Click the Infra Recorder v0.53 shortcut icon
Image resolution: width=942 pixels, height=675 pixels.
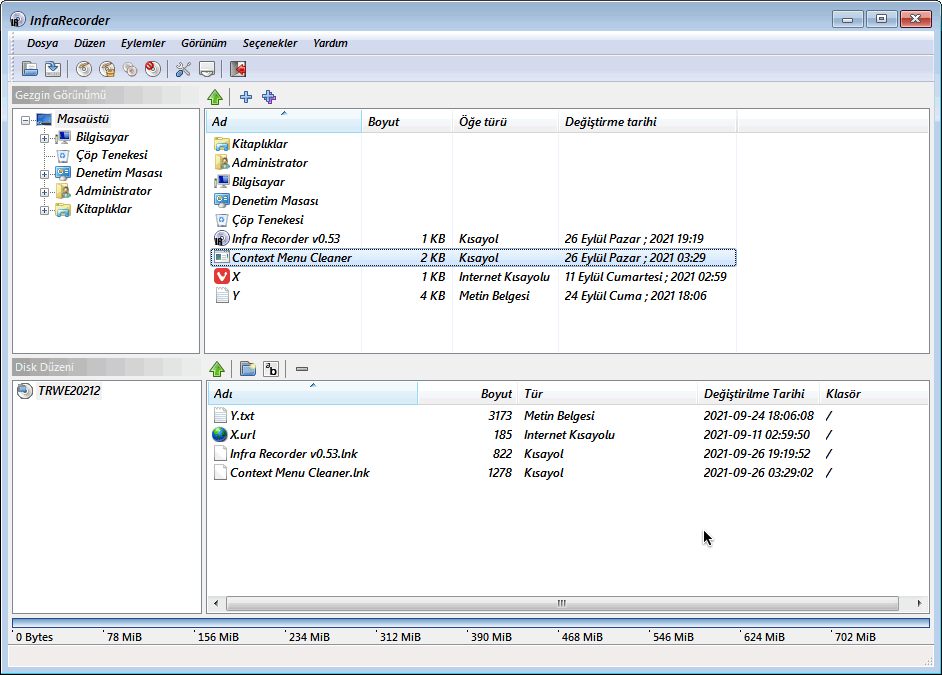click(x=222, y=239)
